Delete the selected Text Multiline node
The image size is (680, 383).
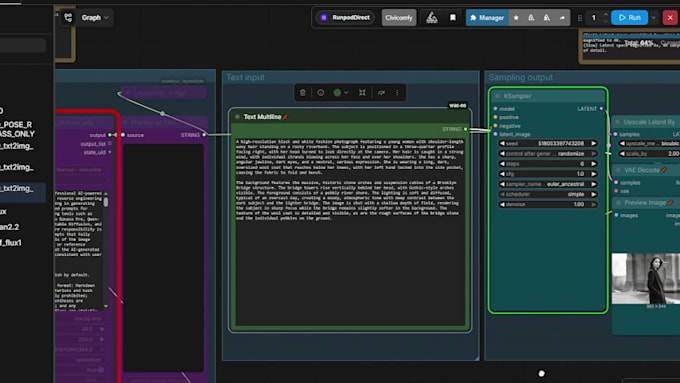pos(303,92)
